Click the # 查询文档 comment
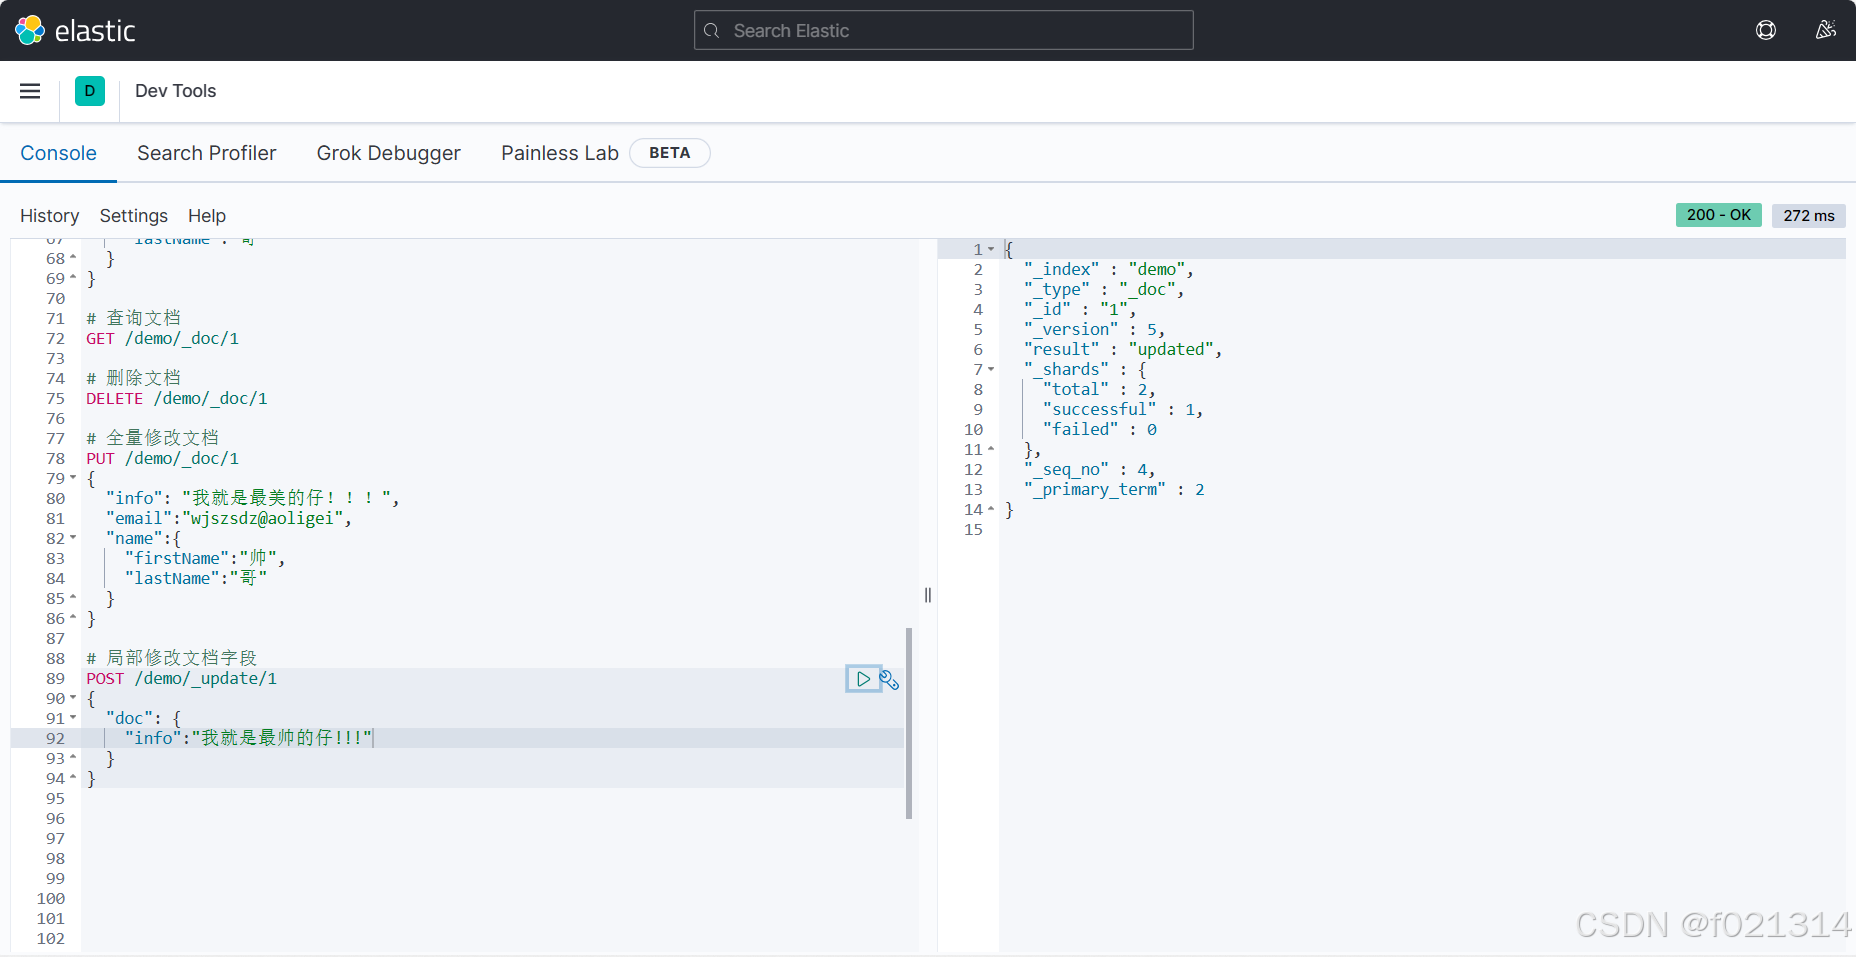 tap(134, 318)
